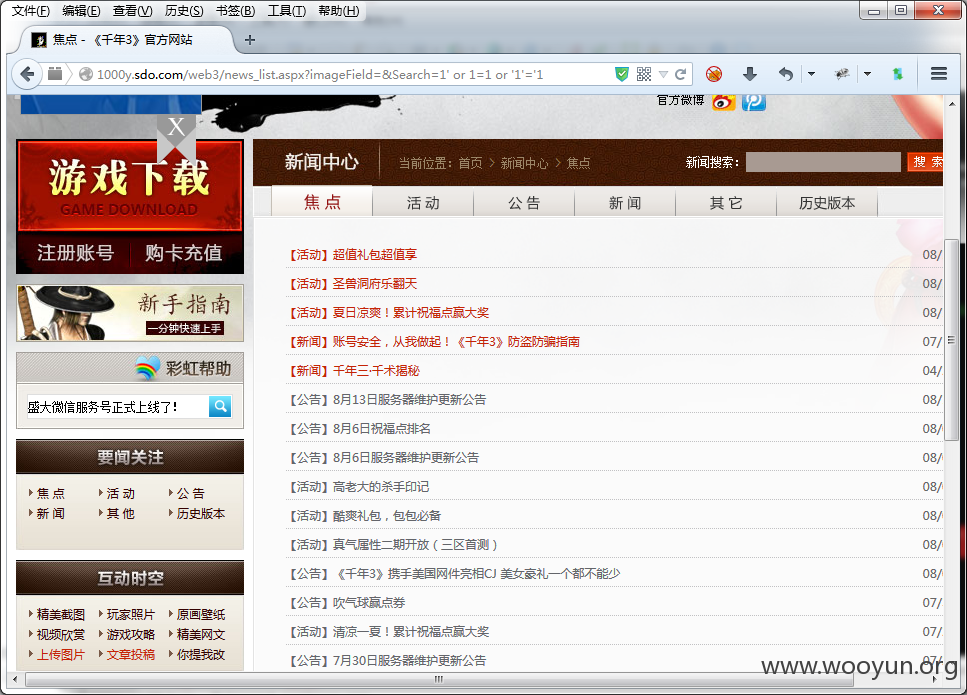Open the 历史(S) menu

[x=184, y=10]
